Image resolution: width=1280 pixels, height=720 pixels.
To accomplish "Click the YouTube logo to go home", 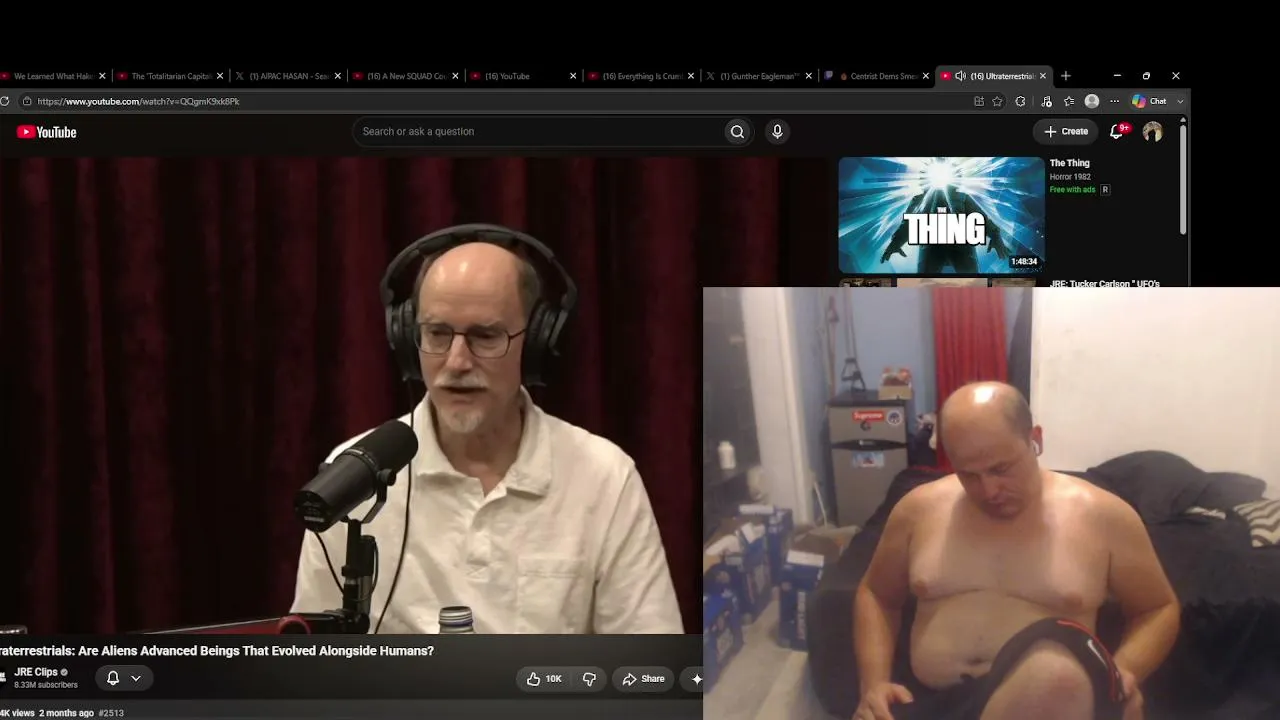I will coord(46,132).
